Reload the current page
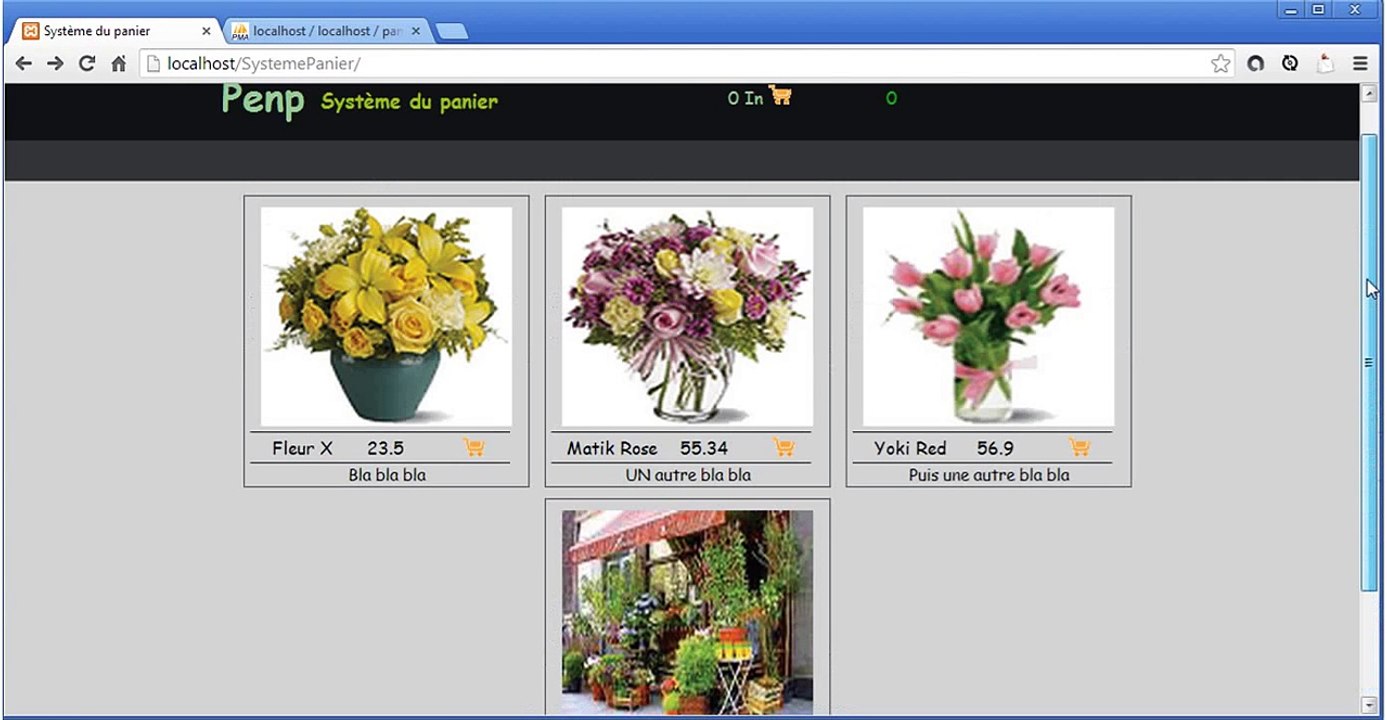 point(87,64)
